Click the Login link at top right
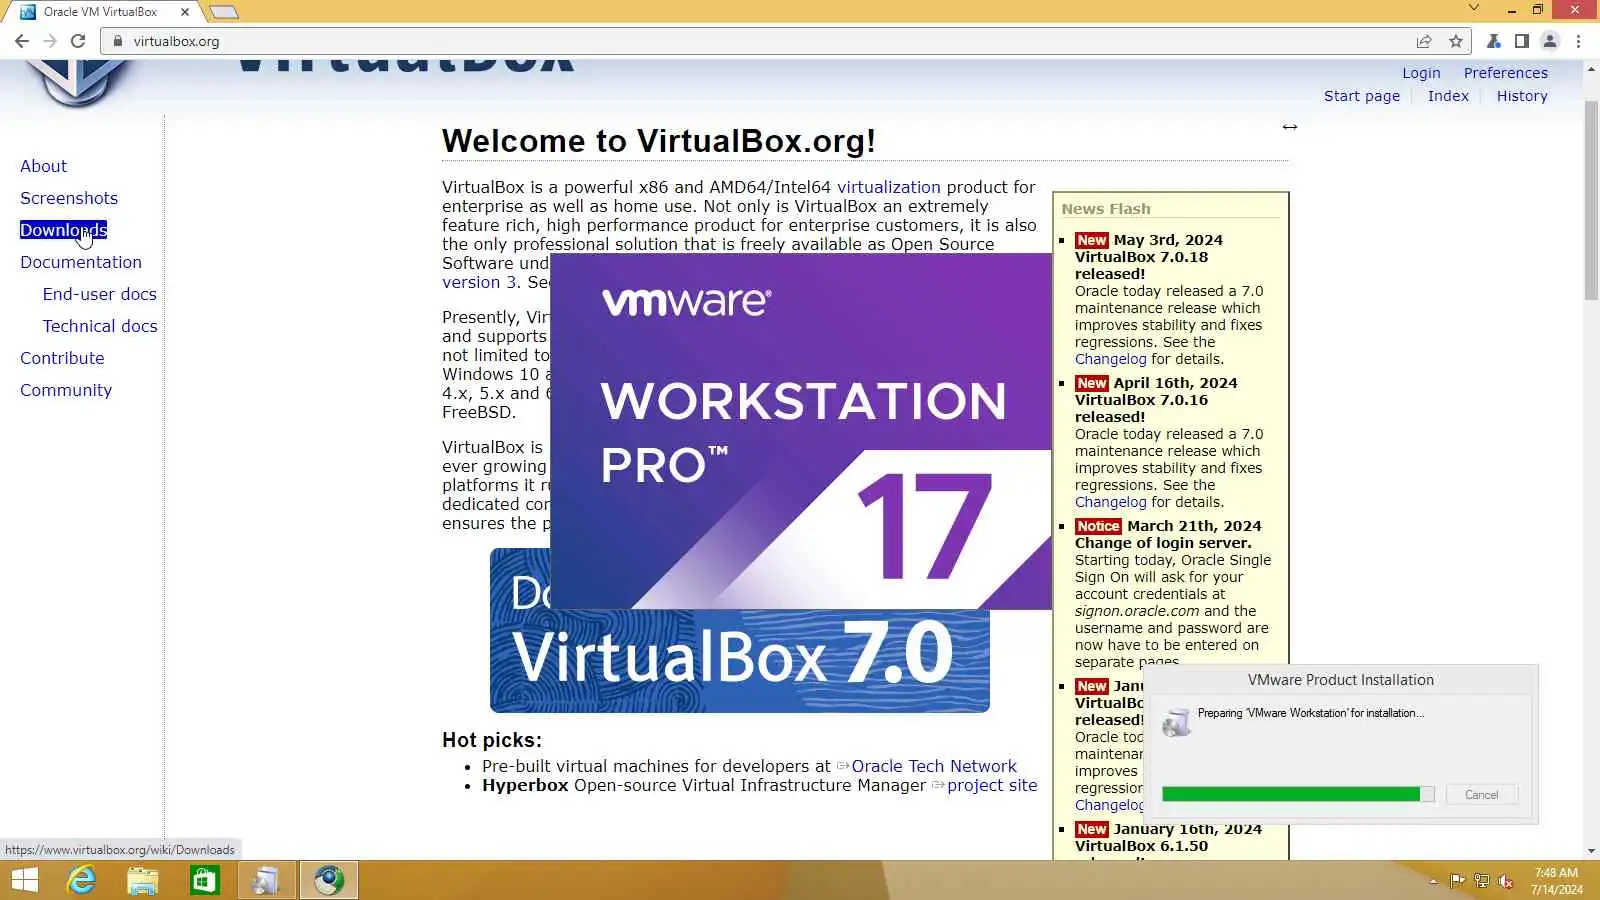The image size is (1600, 900). (x=1421, y=73)
